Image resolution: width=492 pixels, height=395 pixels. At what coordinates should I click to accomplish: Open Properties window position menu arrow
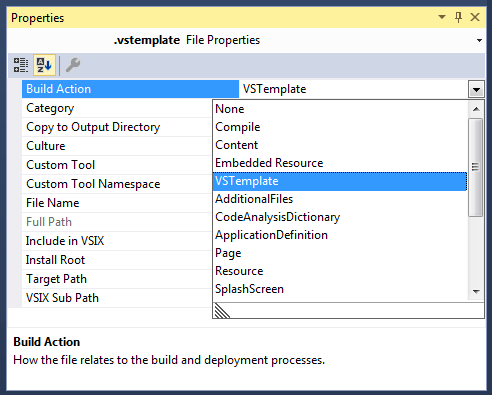tap(442, 17)
